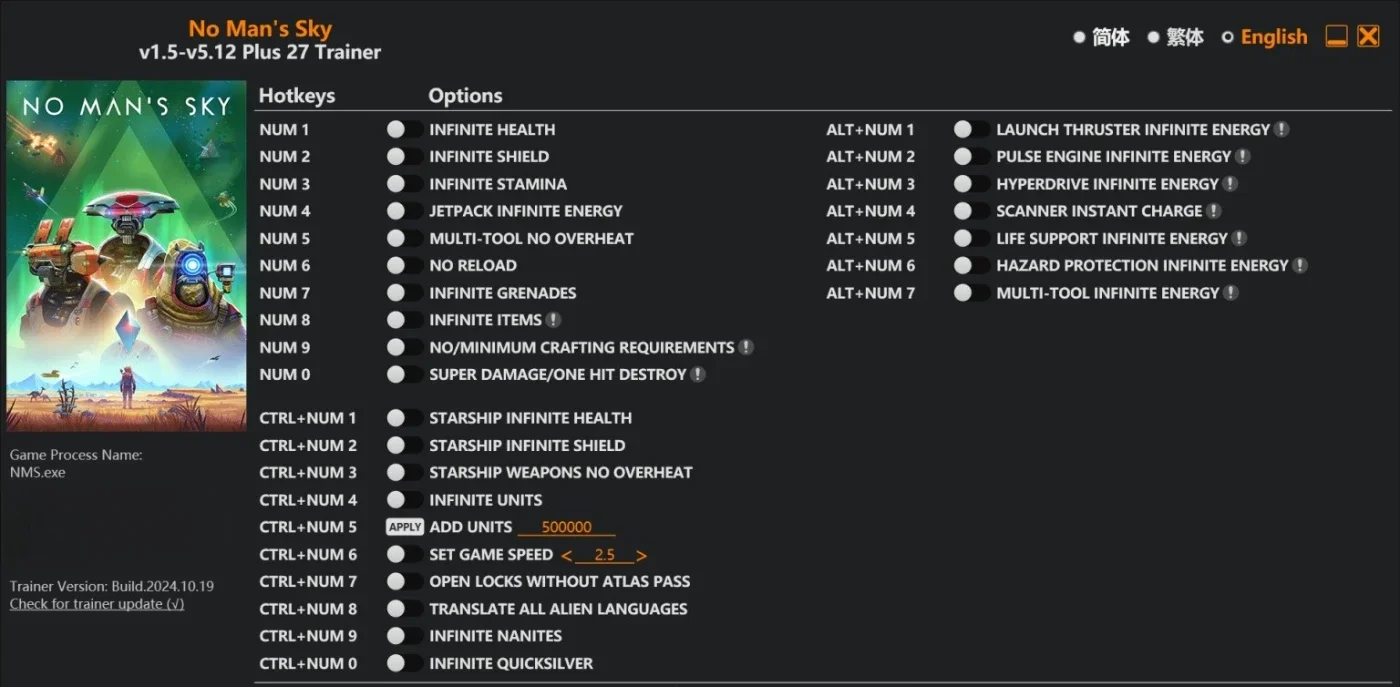Enable STARSHIP INFINITE HEALTH toggle
Viewport: 1400px width, 687px height.
tap(405, 418)
